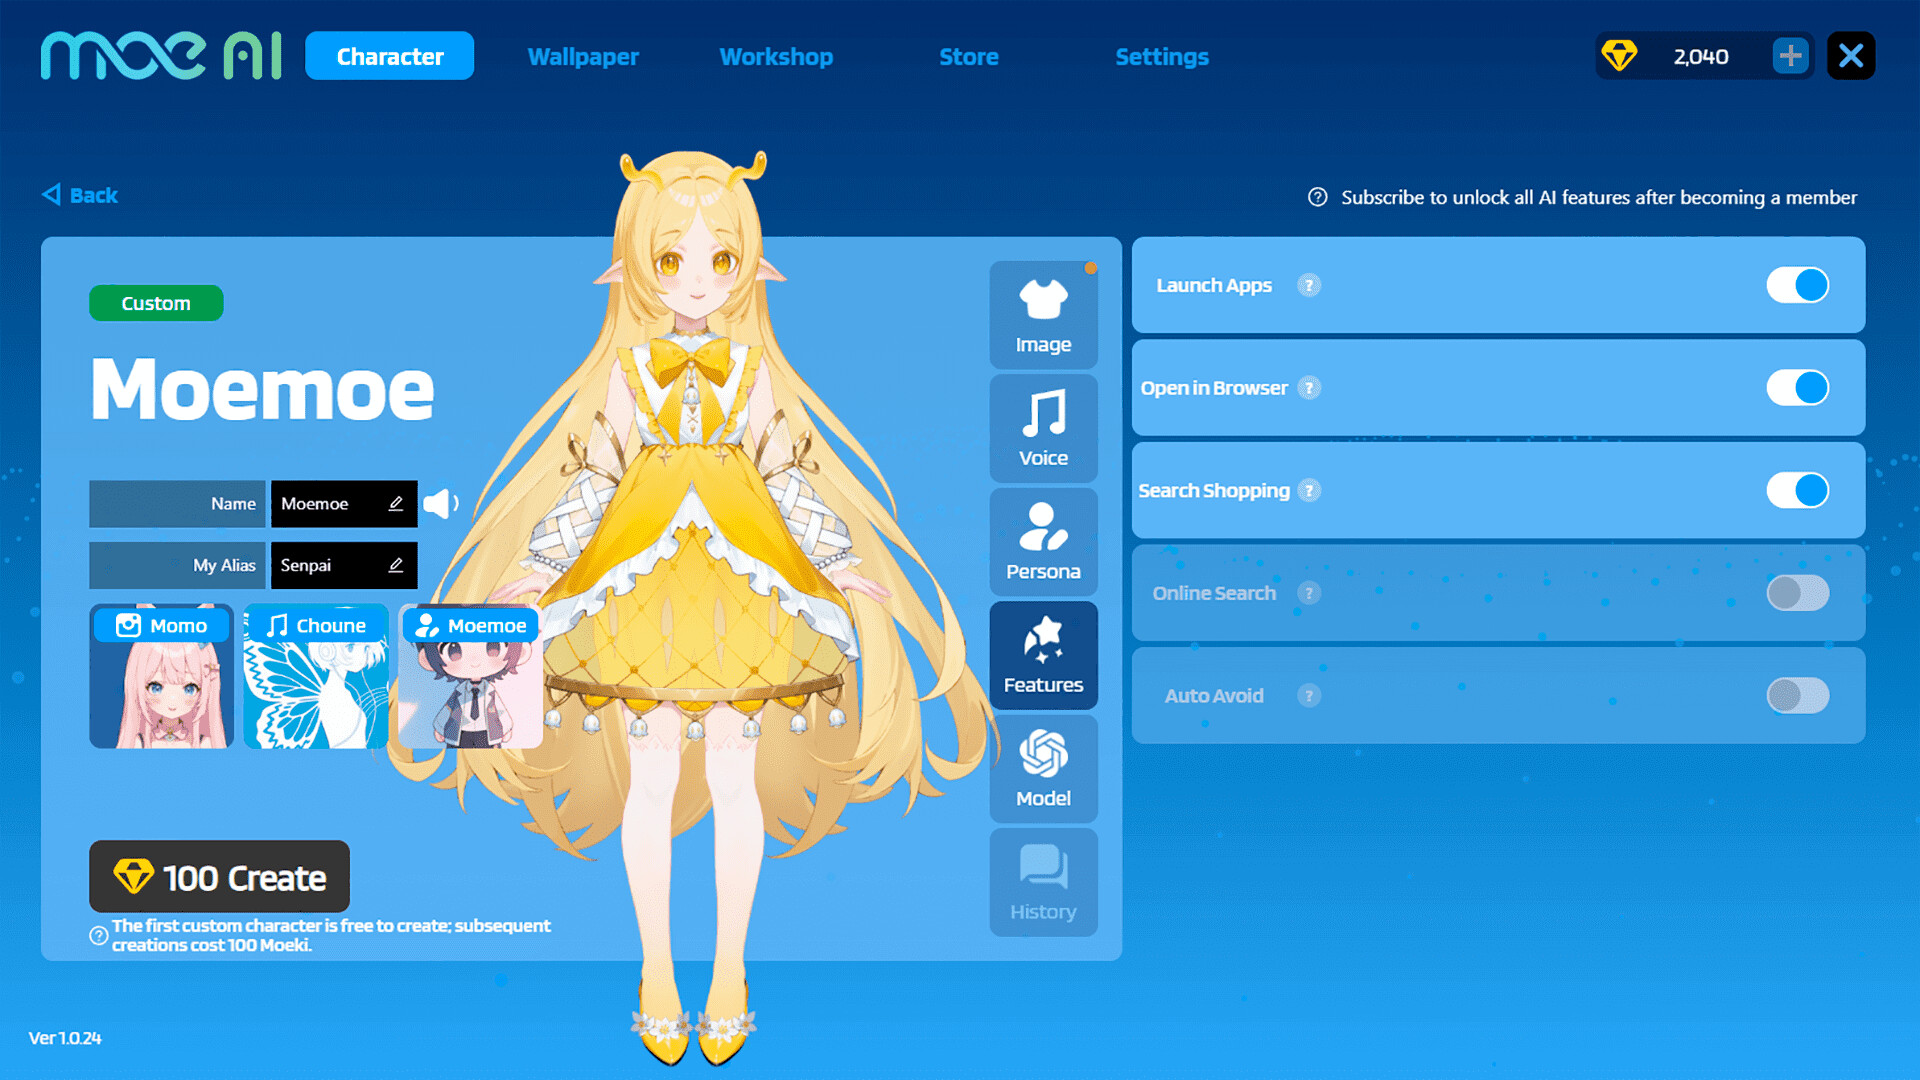Click the Moeki gem icon near the balance
Image resolution: width=1920 pixels, height=1080 pixels.
coord(1622,56)
